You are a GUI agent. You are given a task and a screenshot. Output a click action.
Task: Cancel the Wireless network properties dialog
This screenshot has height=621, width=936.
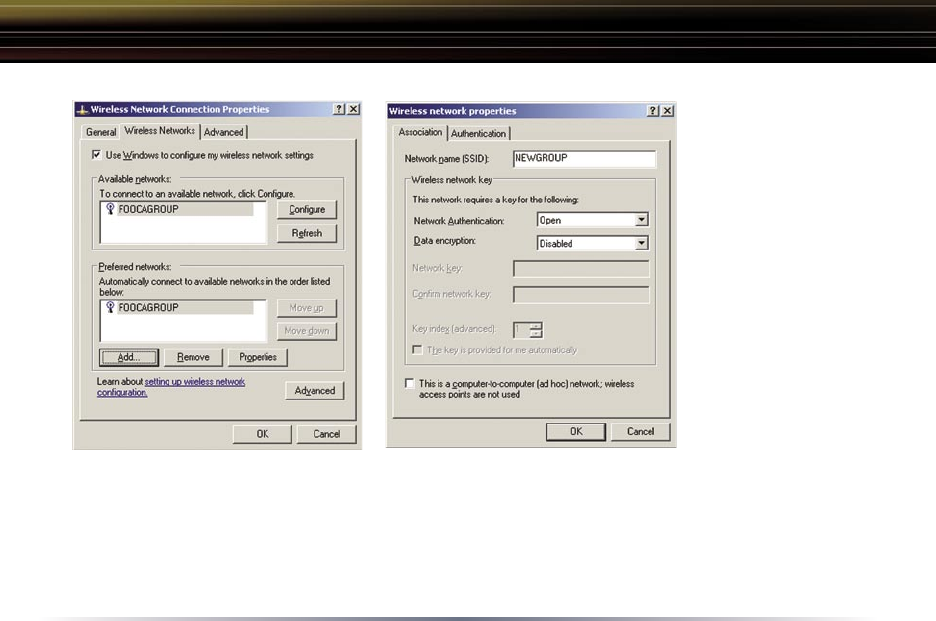(641, 432)
